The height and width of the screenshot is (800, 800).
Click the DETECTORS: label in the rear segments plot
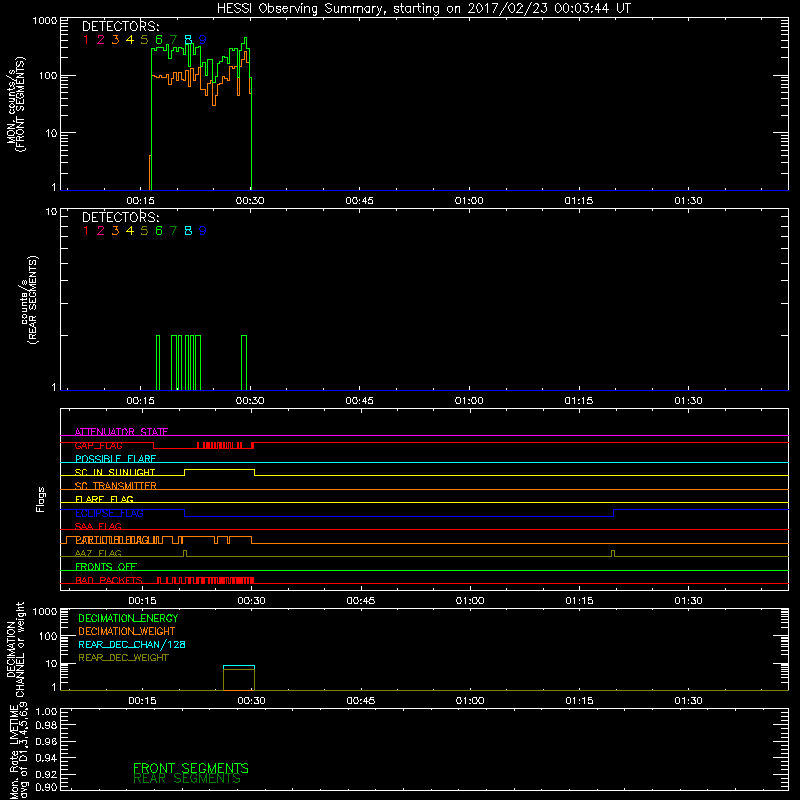pos(120,217)
